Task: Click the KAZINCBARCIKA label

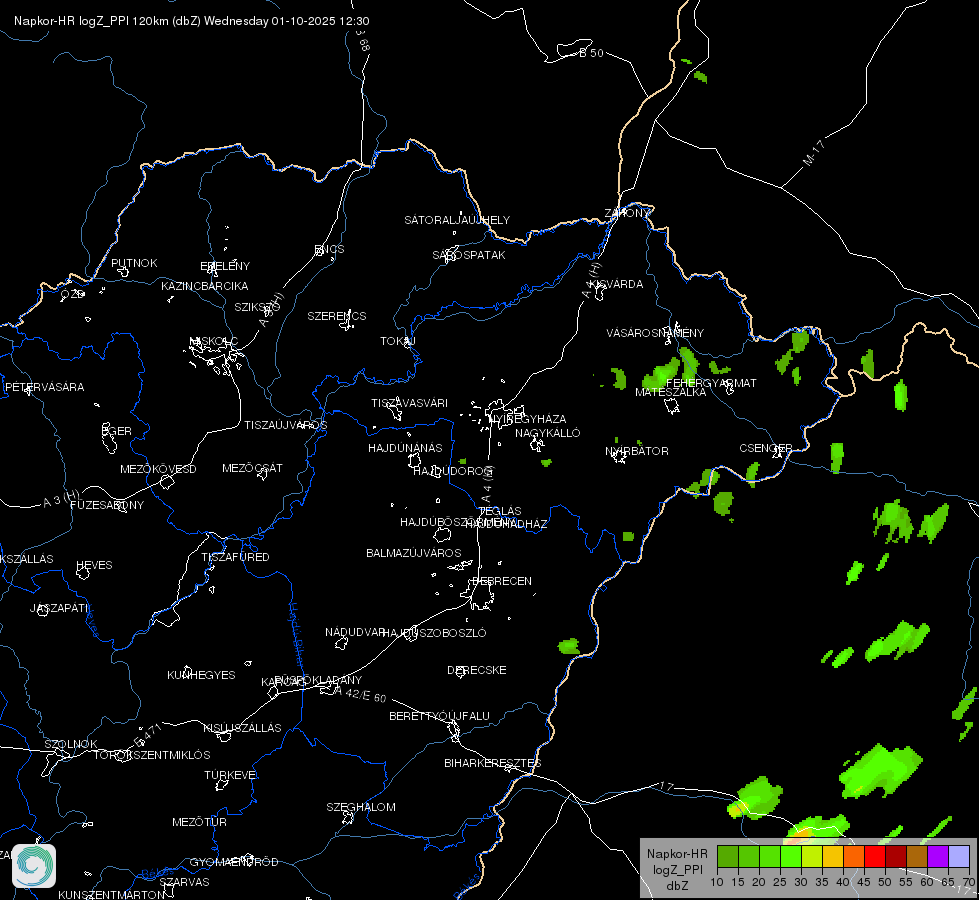Action: click(205, 286)
